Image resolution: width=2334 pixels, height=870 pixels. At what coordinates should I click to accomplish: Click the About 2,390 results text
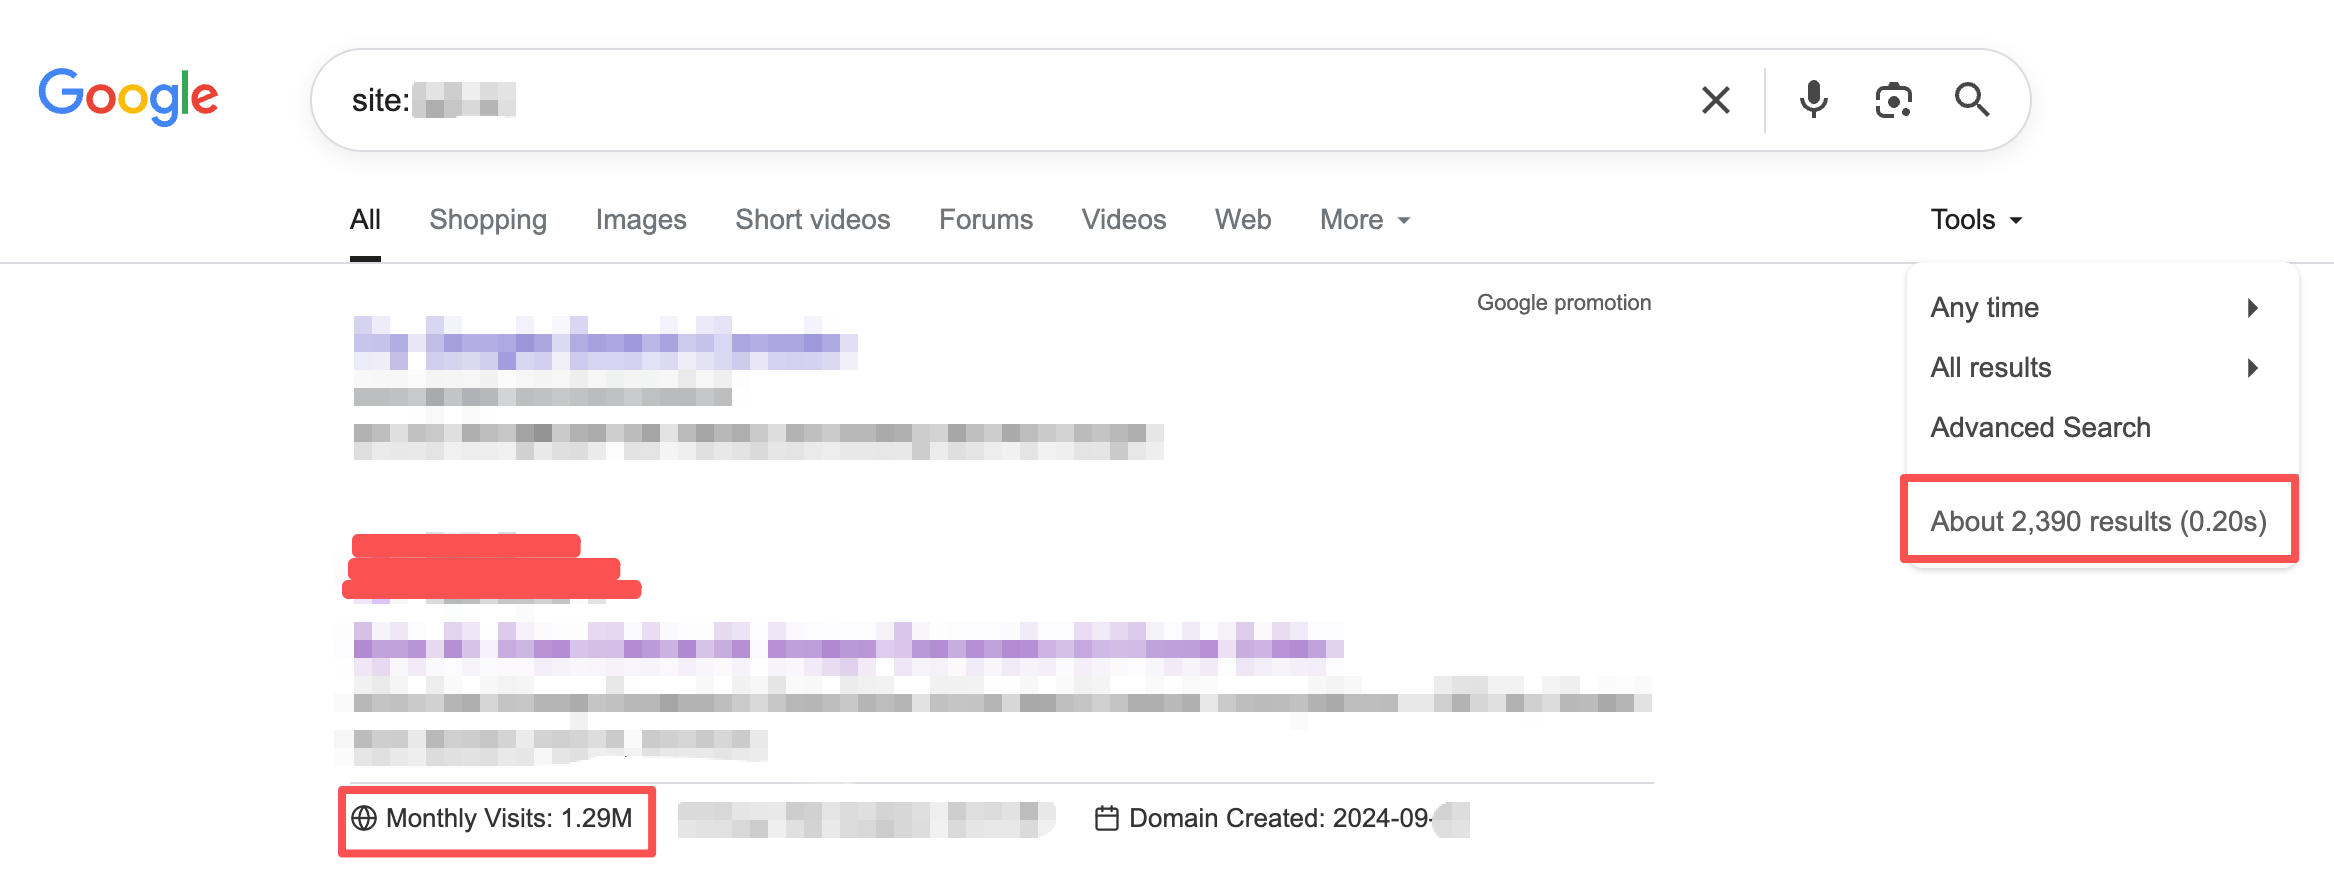pos(2098,521)
